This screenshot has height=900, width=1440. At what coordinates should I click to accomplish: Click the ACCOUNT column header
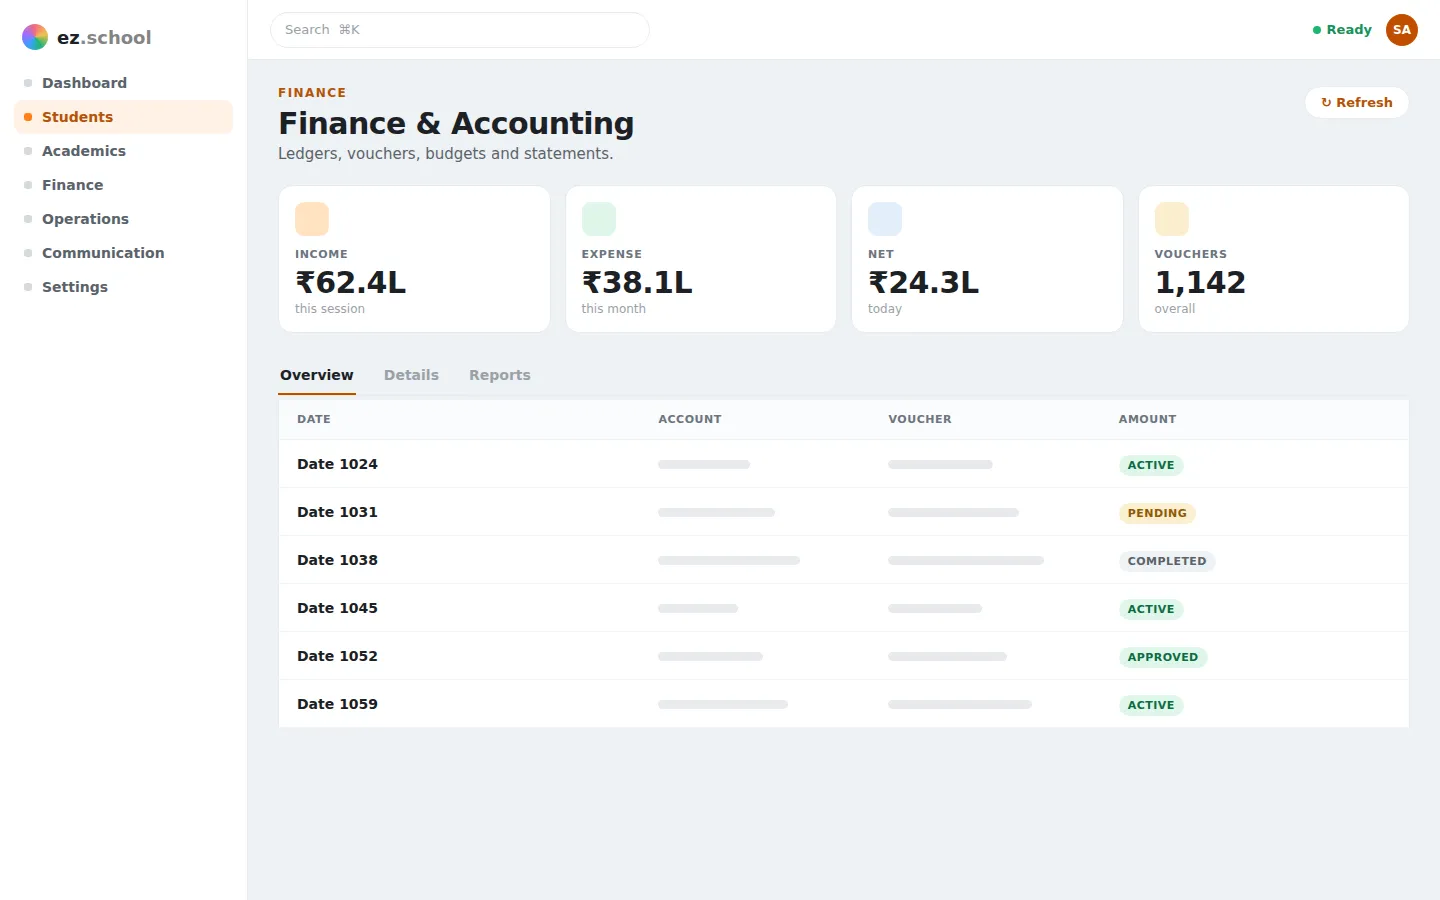tap(690, 419)
